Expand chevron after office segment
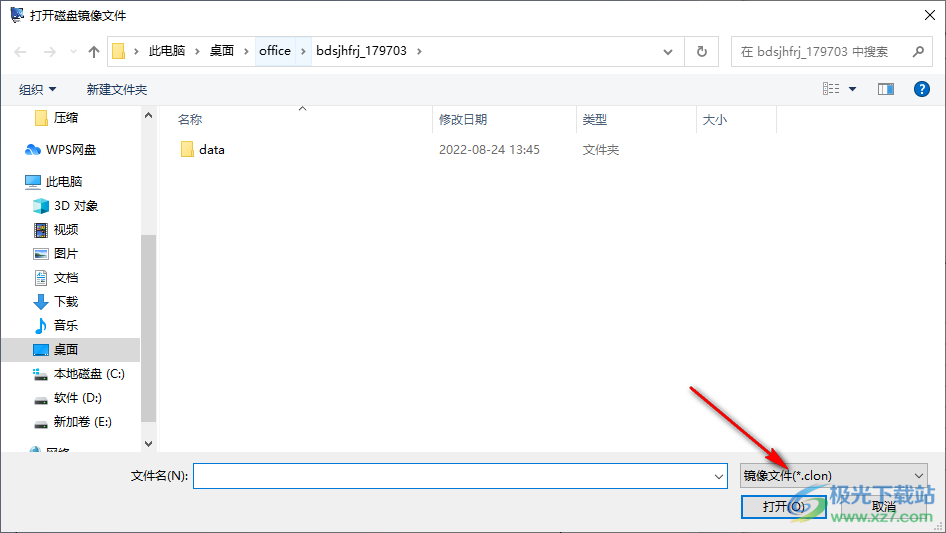 pos(303,51)
